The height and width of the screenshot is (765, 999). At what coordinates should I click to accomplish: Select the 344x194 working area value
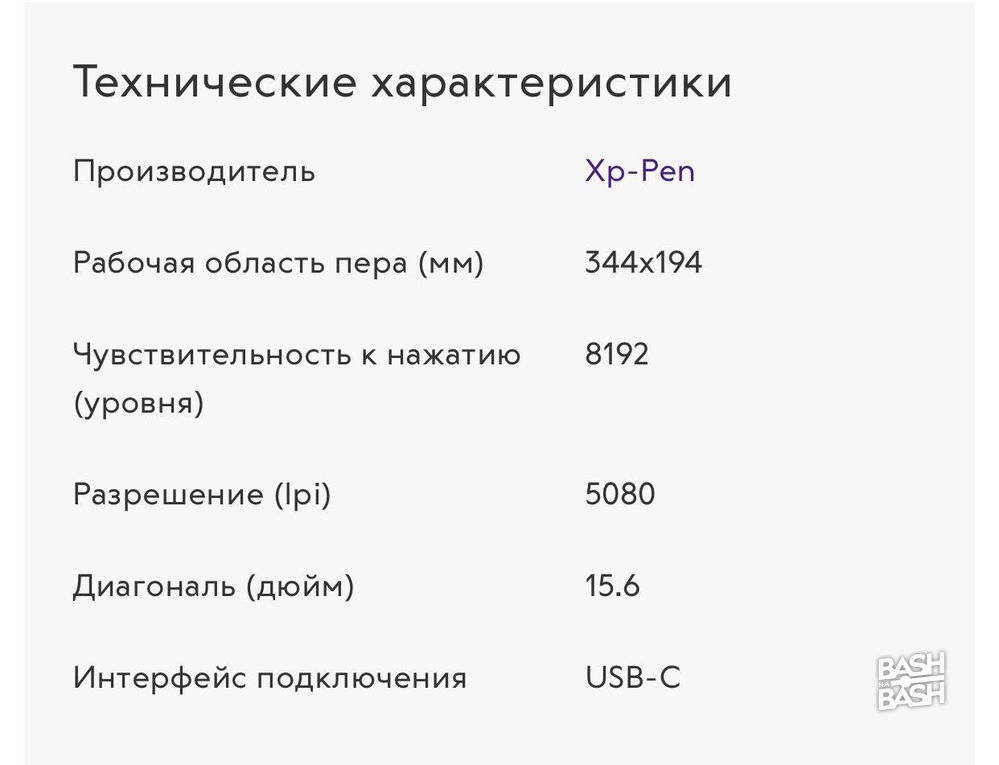(x=643, y=262)
